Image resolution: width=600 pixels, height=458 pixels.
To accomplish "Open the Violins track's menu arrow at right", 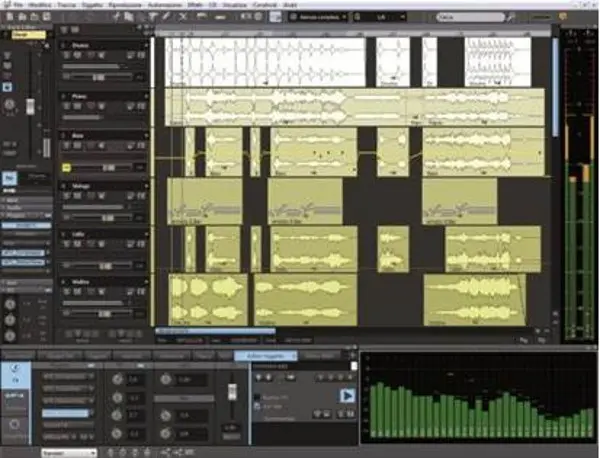I will point(146,282).
